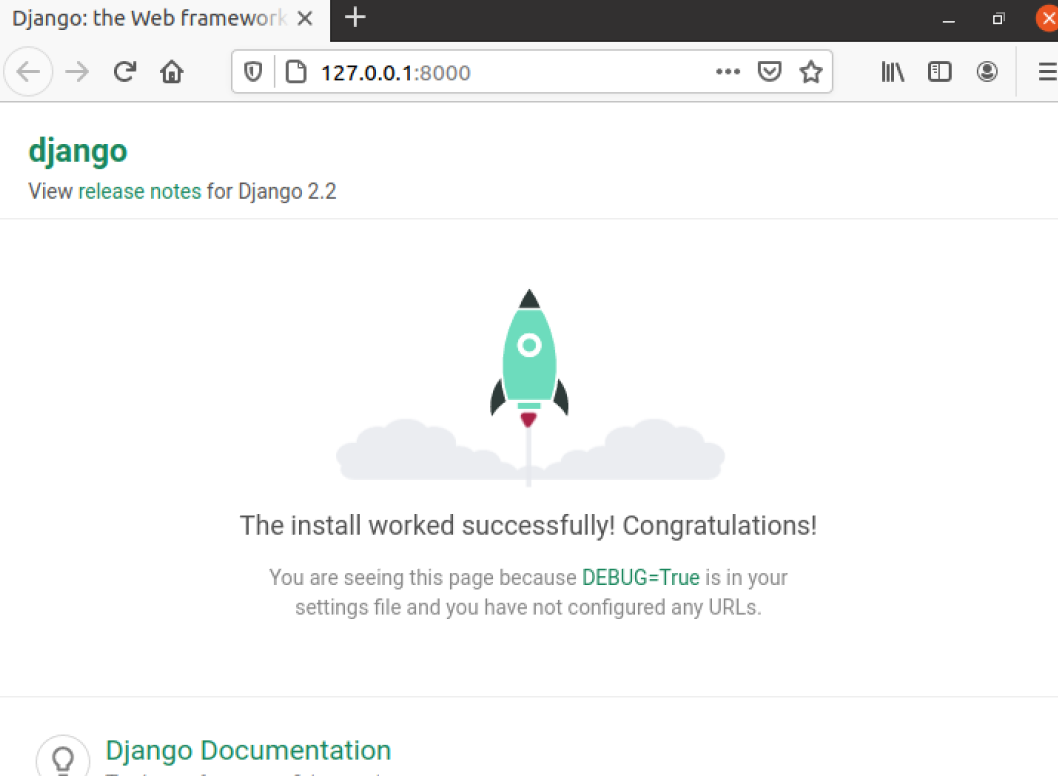Viewport: 1058px width, 776px height.
Task: Open Django Documentation link
Action: [248, 750]
